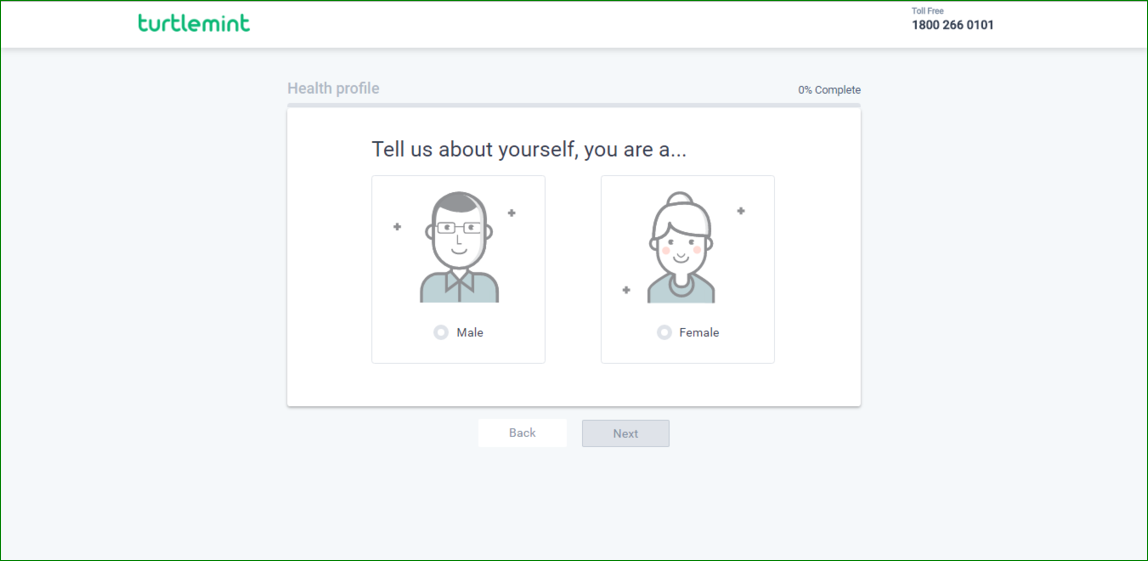Click the plus sparkle above-right of female avatar
Viewport: 1148px width, 561px height.
[x=741, y=211]
